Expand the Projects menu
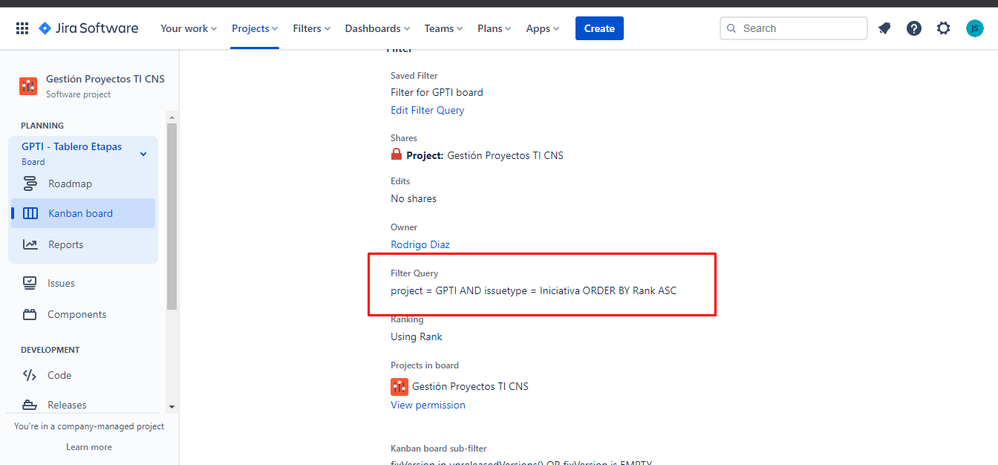The width and height of the screenshot is (998, 465). tap(255, 28)
